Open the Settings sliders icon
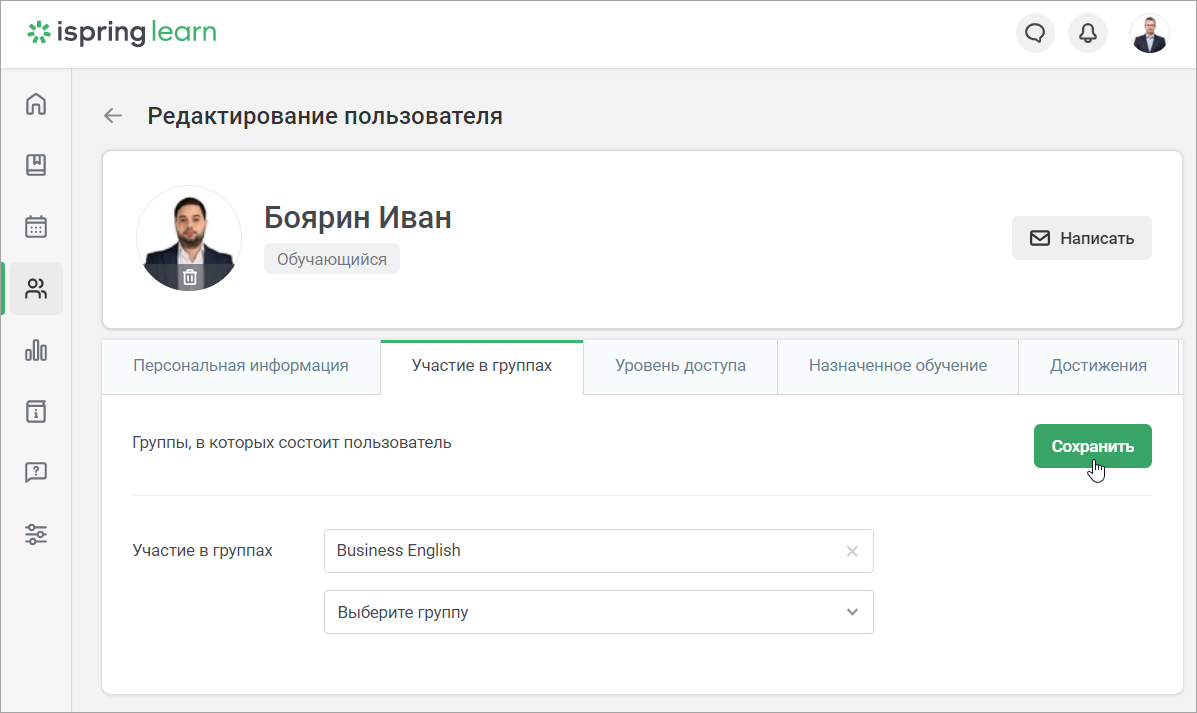1197x713 pixels. [36, 534]
